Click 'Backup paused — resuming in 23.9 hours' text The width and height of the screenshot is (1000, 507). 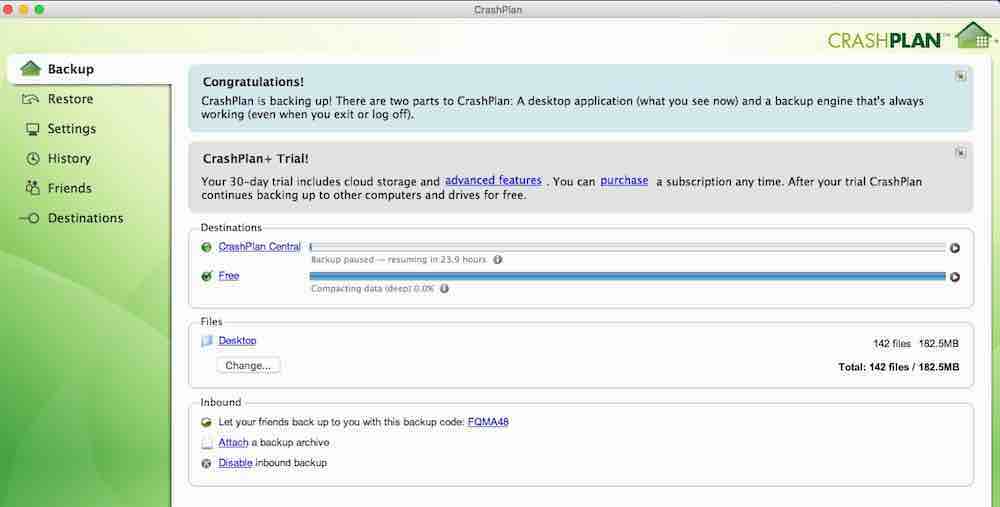(x=399, y=260)
